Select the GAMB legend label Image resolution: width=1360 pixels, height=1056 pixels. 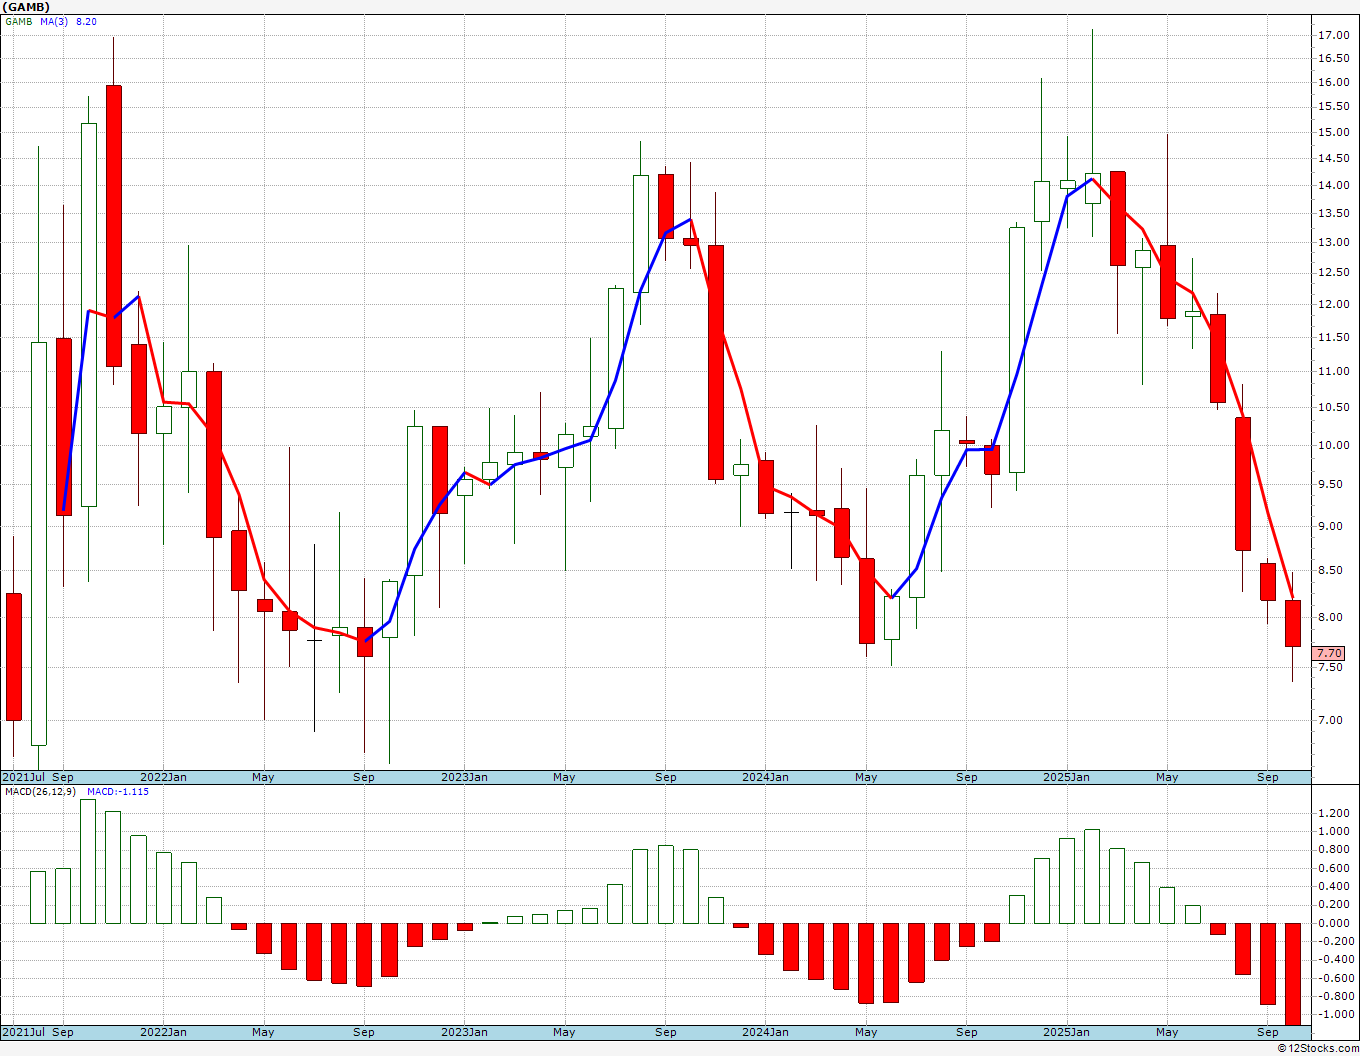tap(18, 21)
